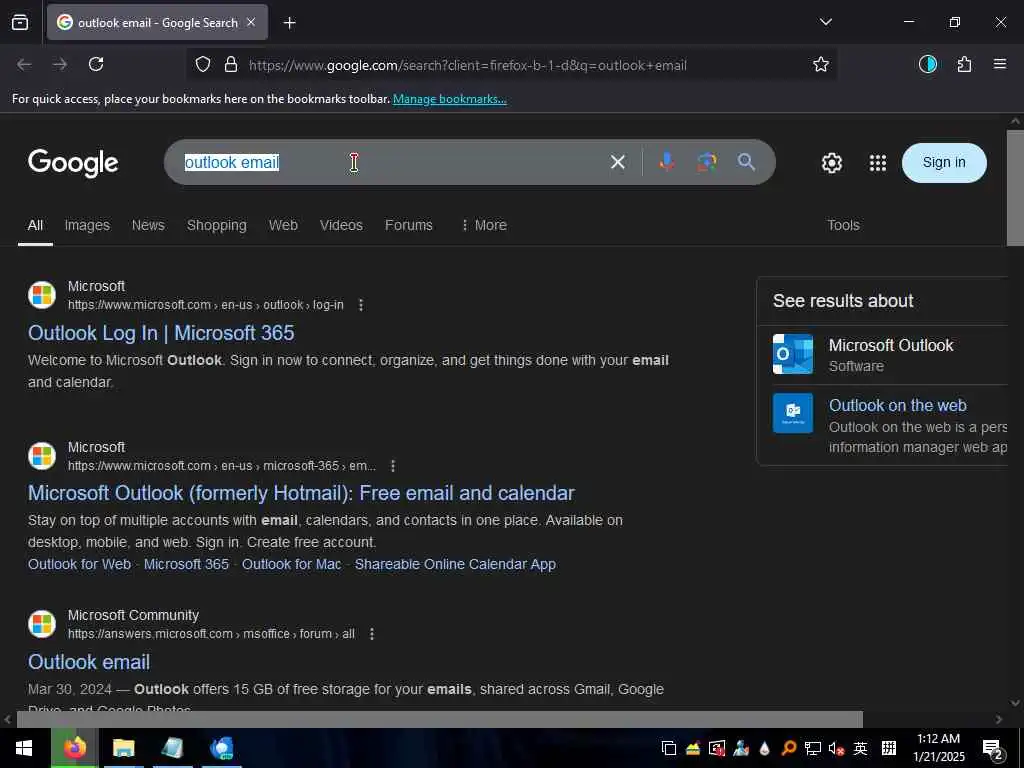
Task: Open options for answers.microsoft.com result
Action: point(372,634)
